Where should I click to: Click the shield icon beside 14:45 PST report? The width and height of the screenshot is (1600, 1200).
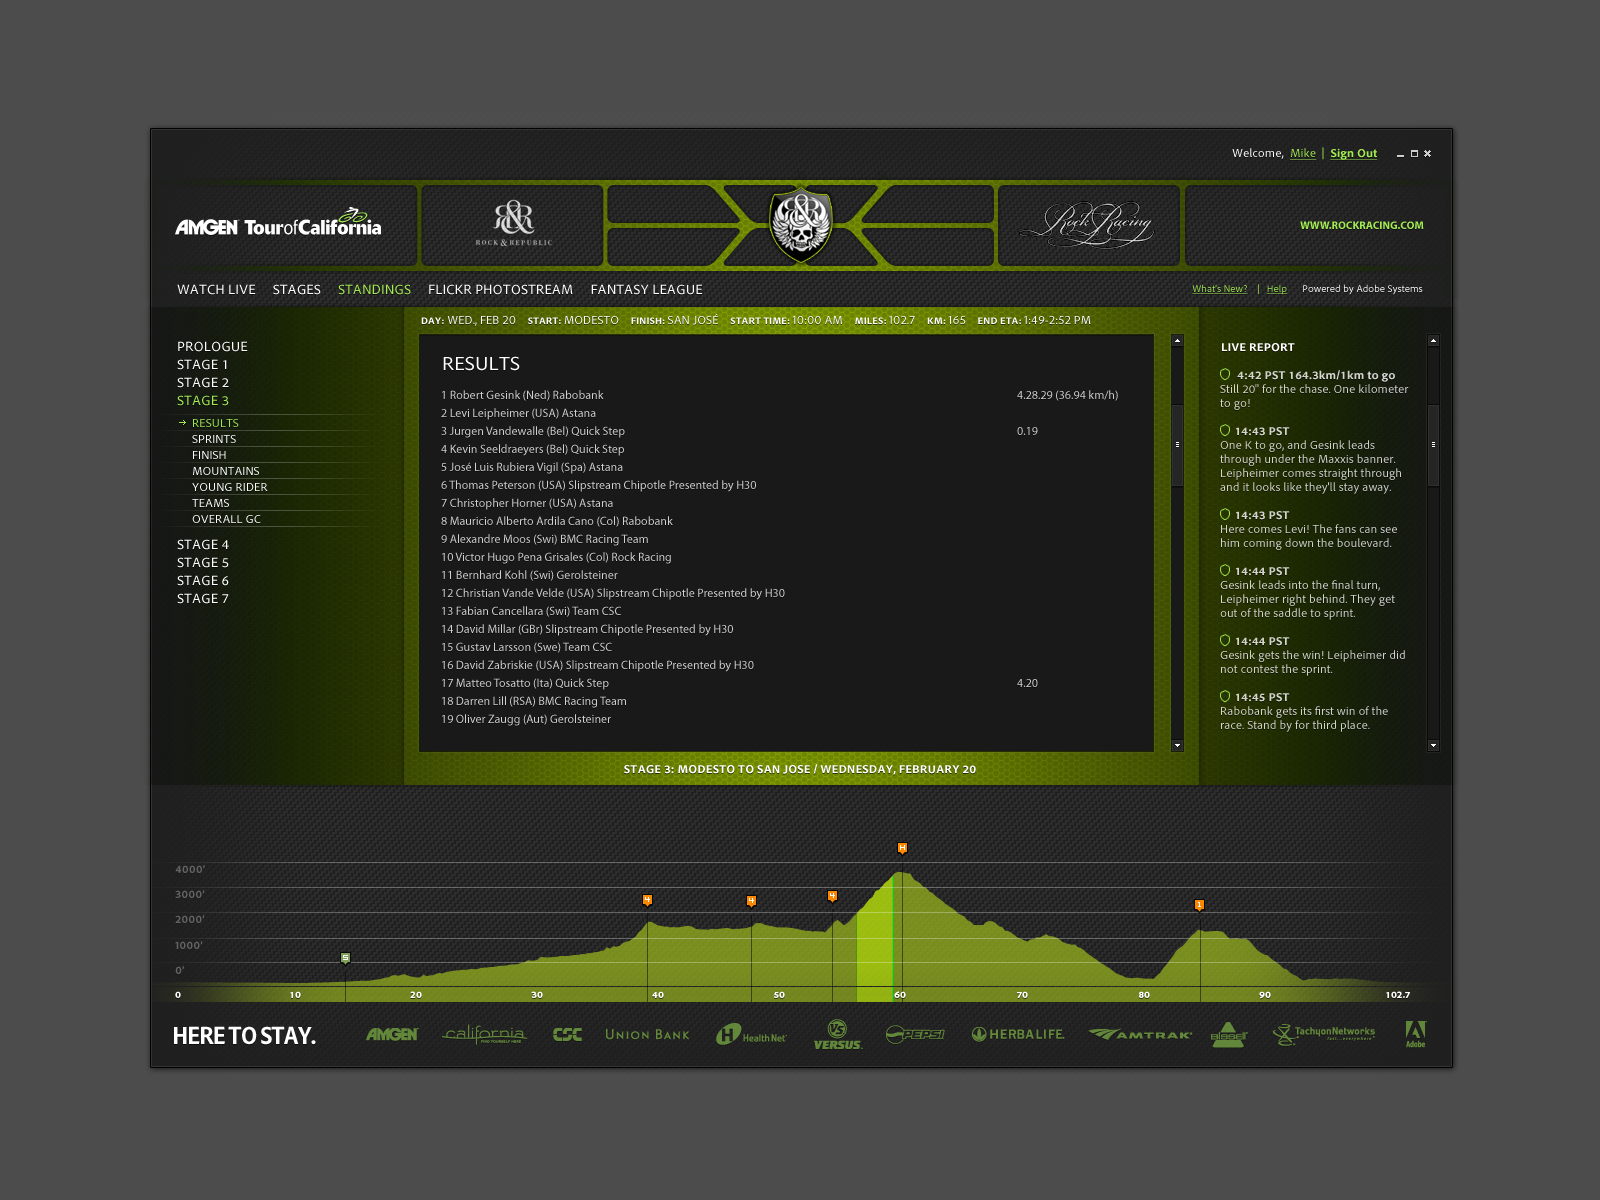click(1225, 697)
